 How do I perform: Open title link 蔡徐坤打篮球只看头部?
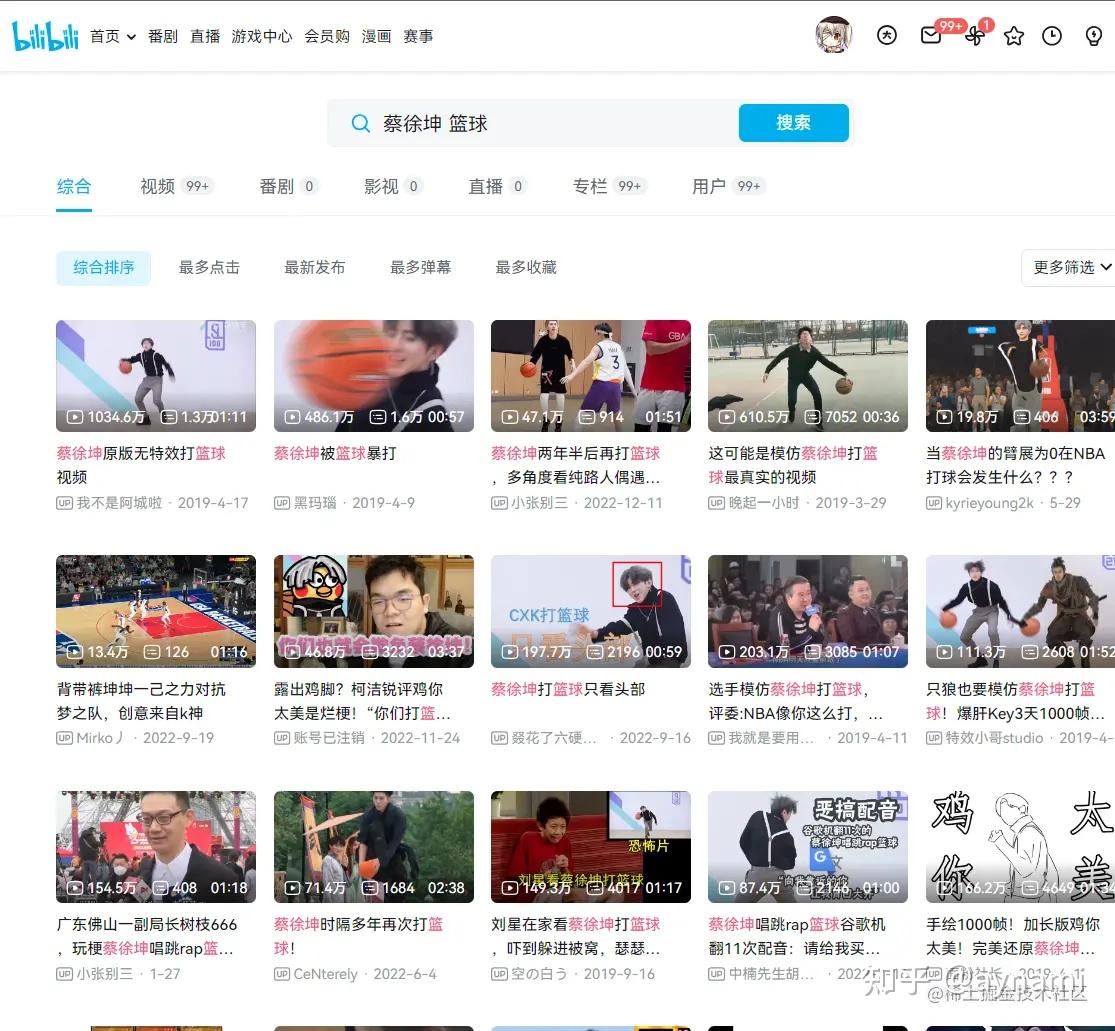coord(567,689)
